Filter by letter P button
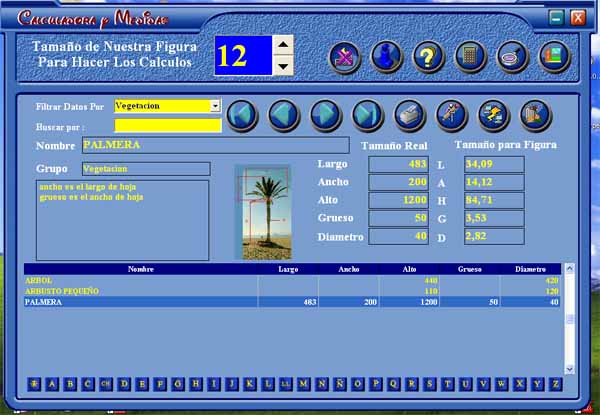 pyautogui.click(x=376, y=383)
